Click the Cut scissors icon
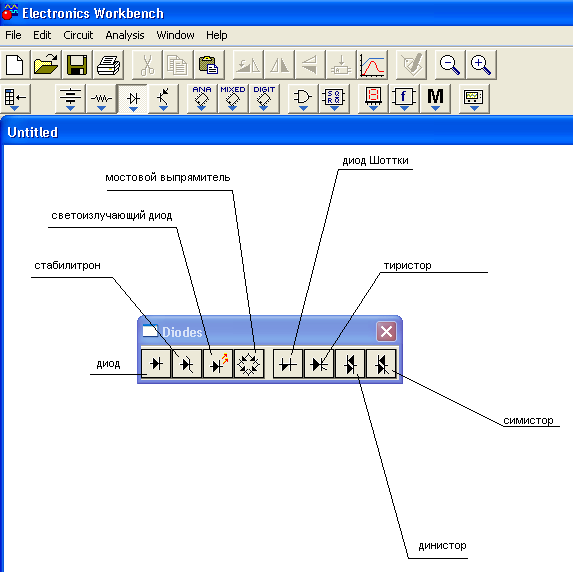The height and width of the screenshot is (572, 573). coord(147,65)
